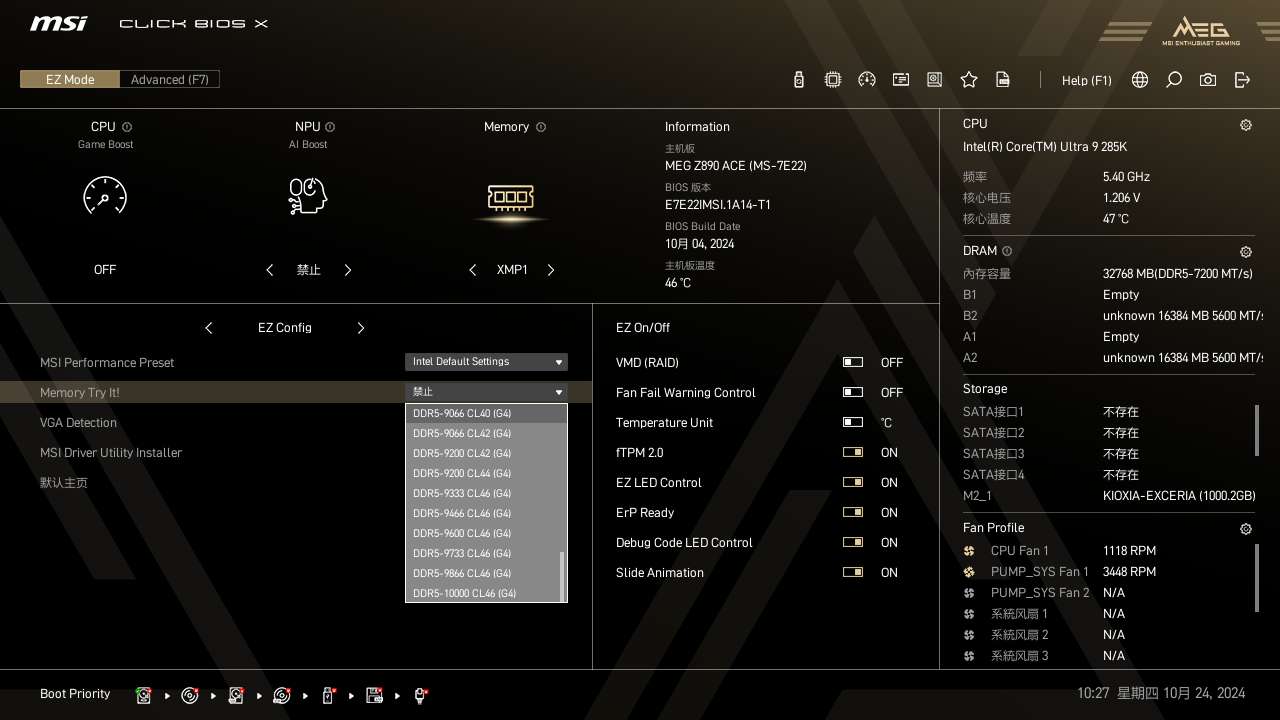Toggle Temperature Unit switch
This screenshot has width=1280, height=720.
853,423
